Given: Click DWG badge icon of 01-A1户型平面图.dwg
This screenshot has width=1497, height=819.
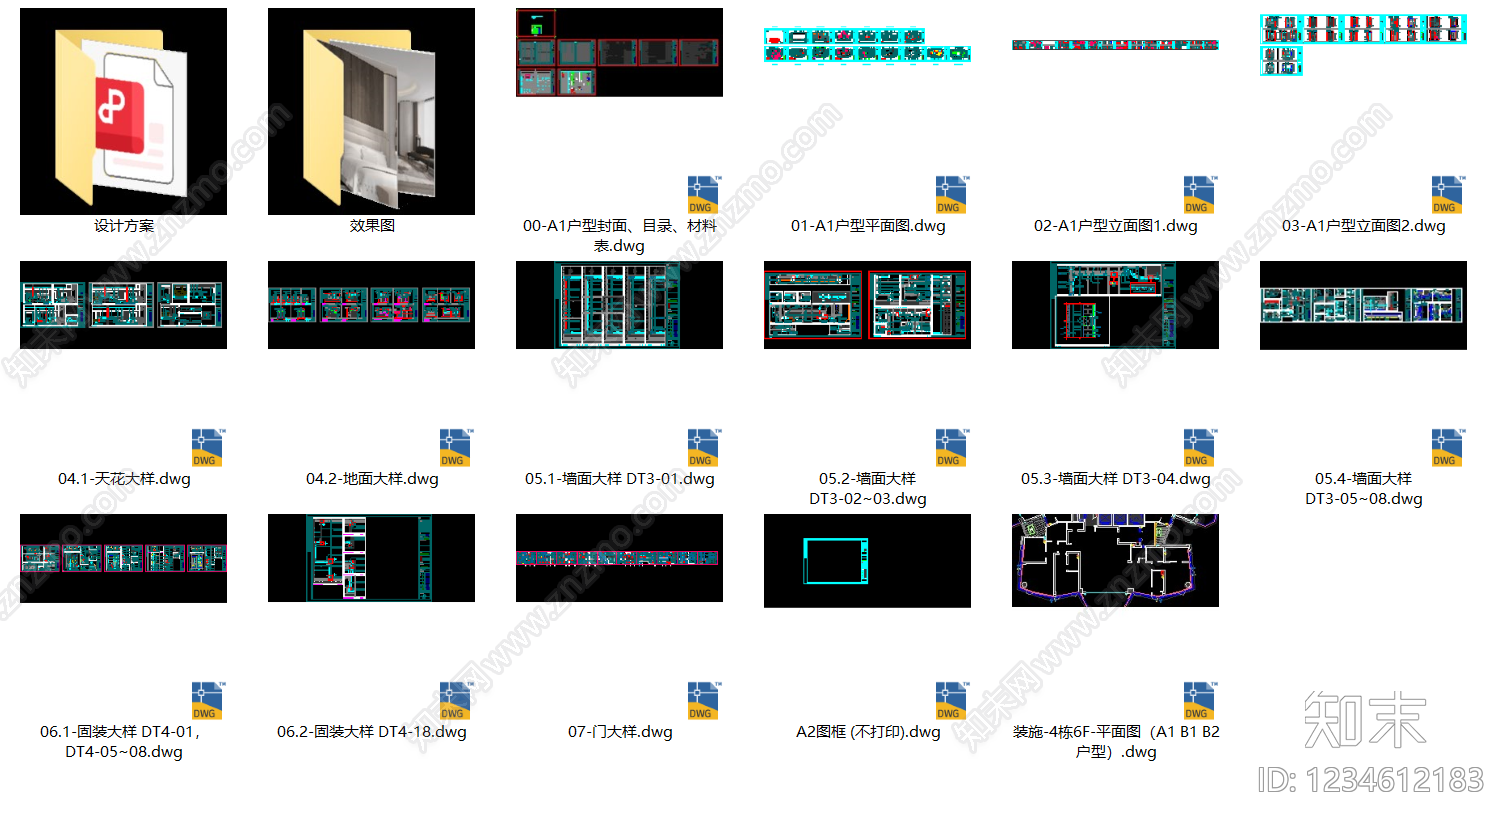Looking at the screenshot, I should pyautogui.click(x=951, y=195).
